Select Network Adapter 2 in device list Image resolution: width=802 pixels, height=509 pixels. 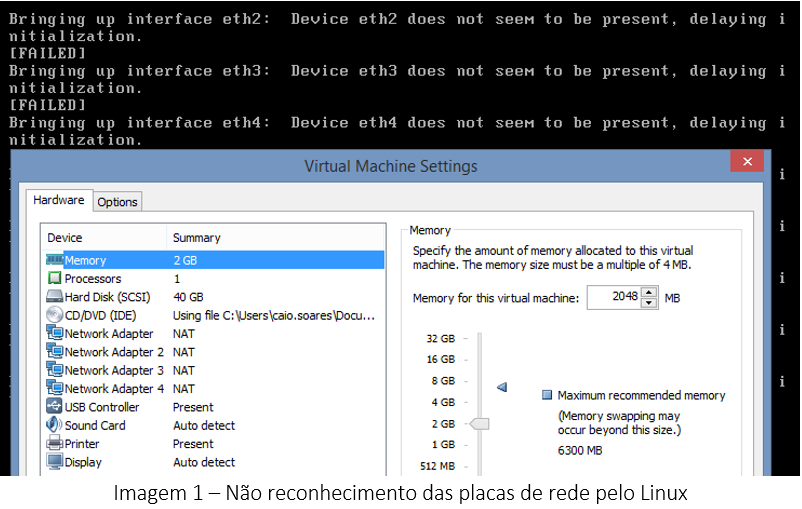click(x=113, y=352)
